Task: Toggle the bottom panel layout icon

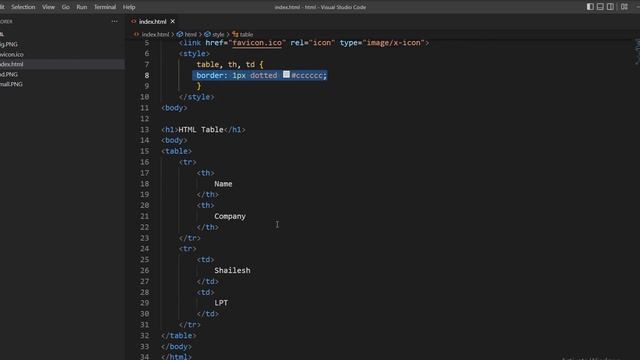Action: click(x=600, y=7)
